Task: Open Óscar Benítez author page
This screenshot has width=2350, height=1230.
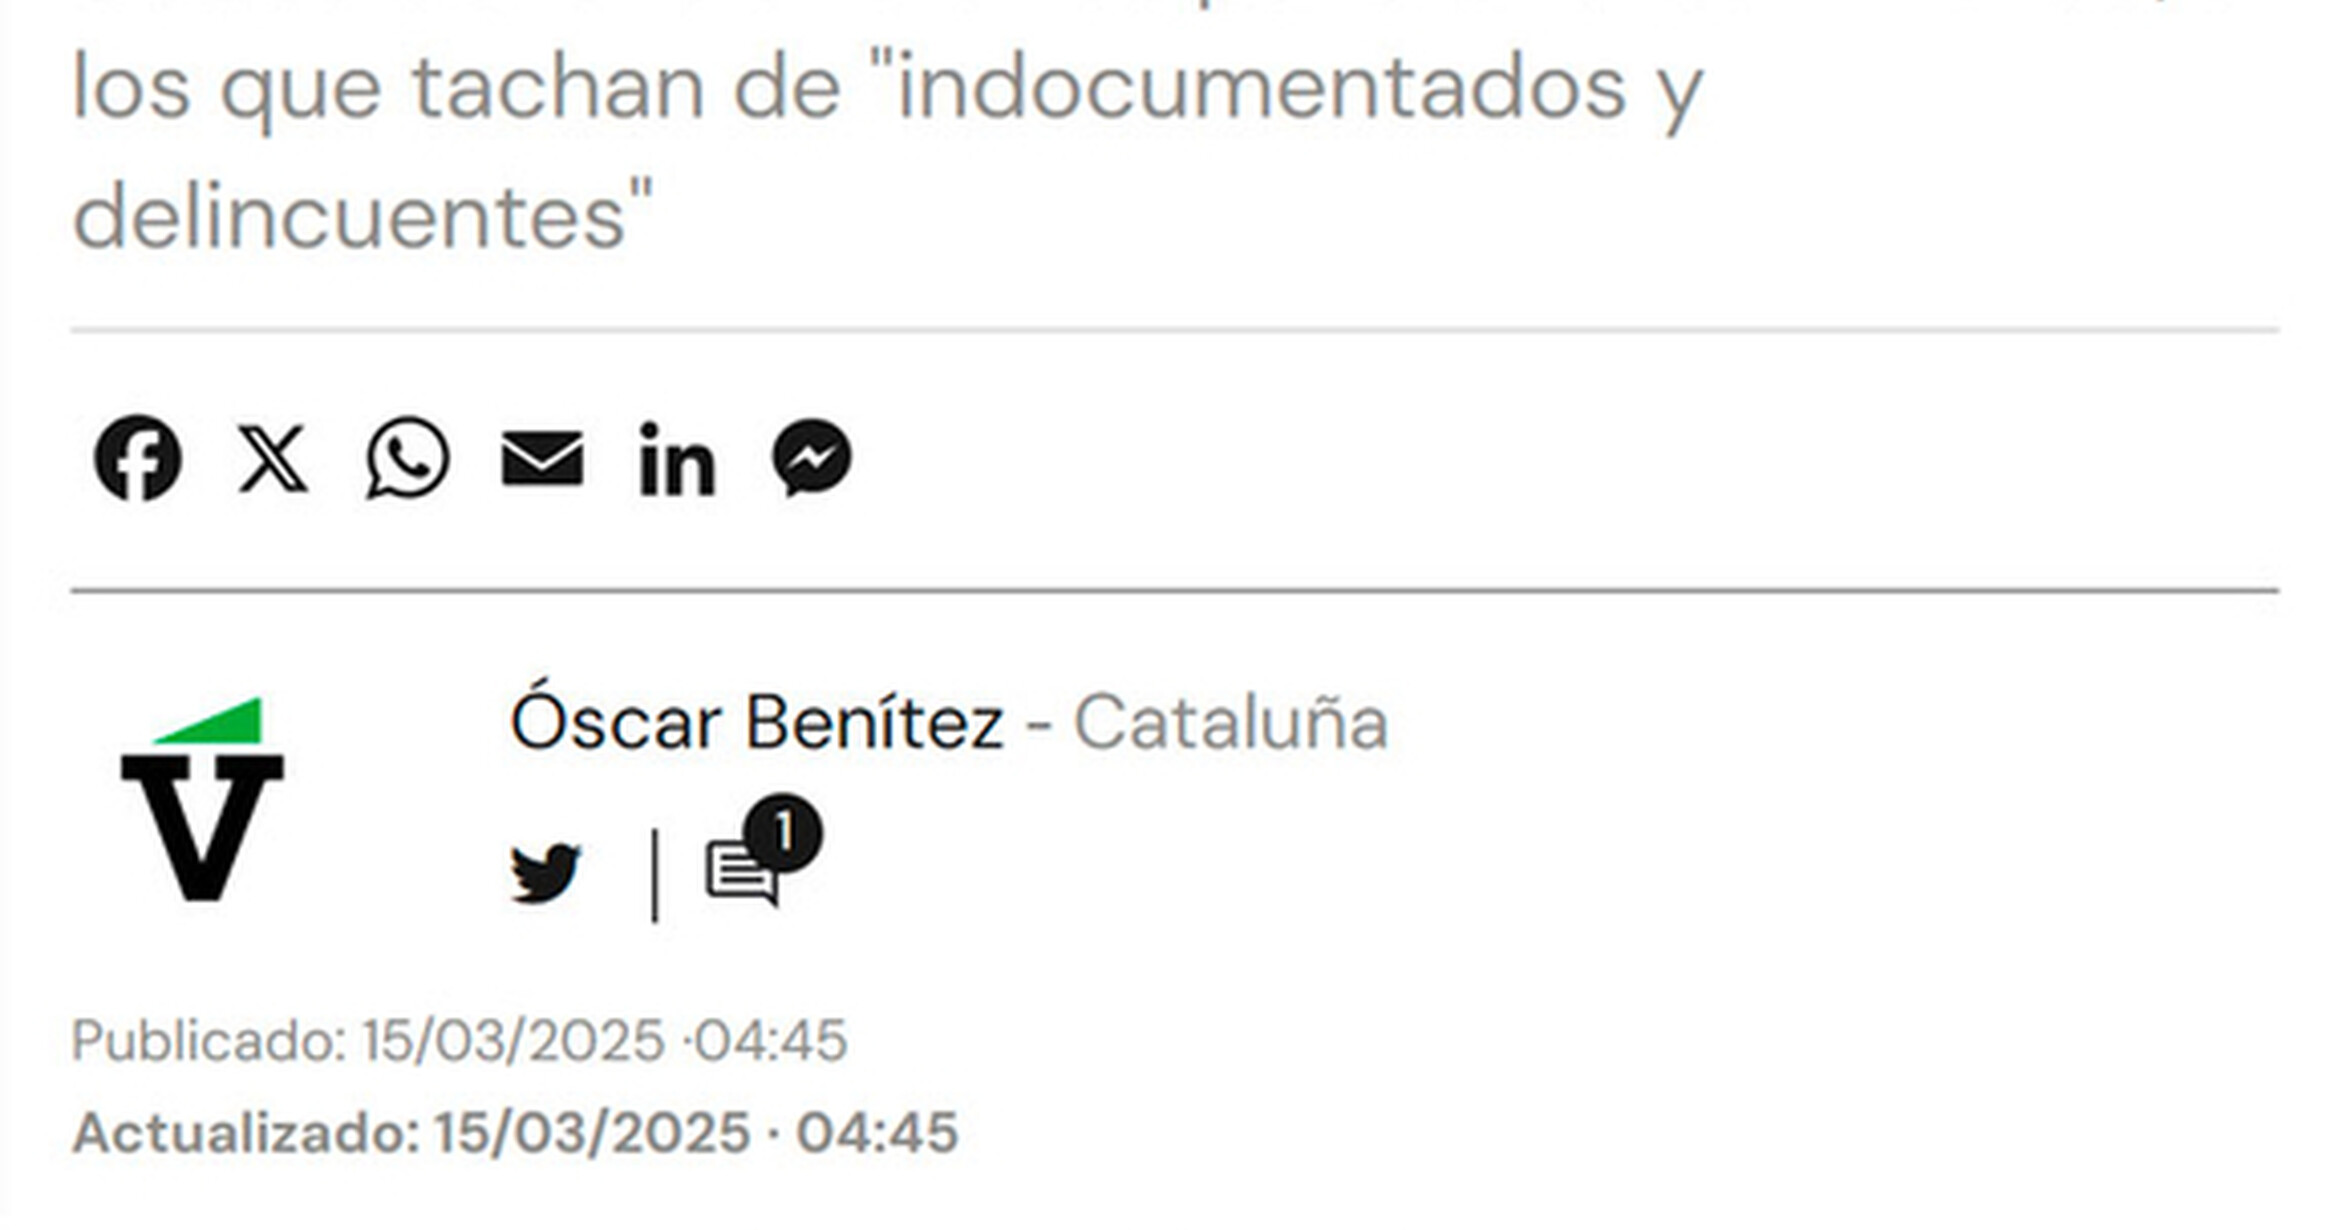Action: (757, 721)
